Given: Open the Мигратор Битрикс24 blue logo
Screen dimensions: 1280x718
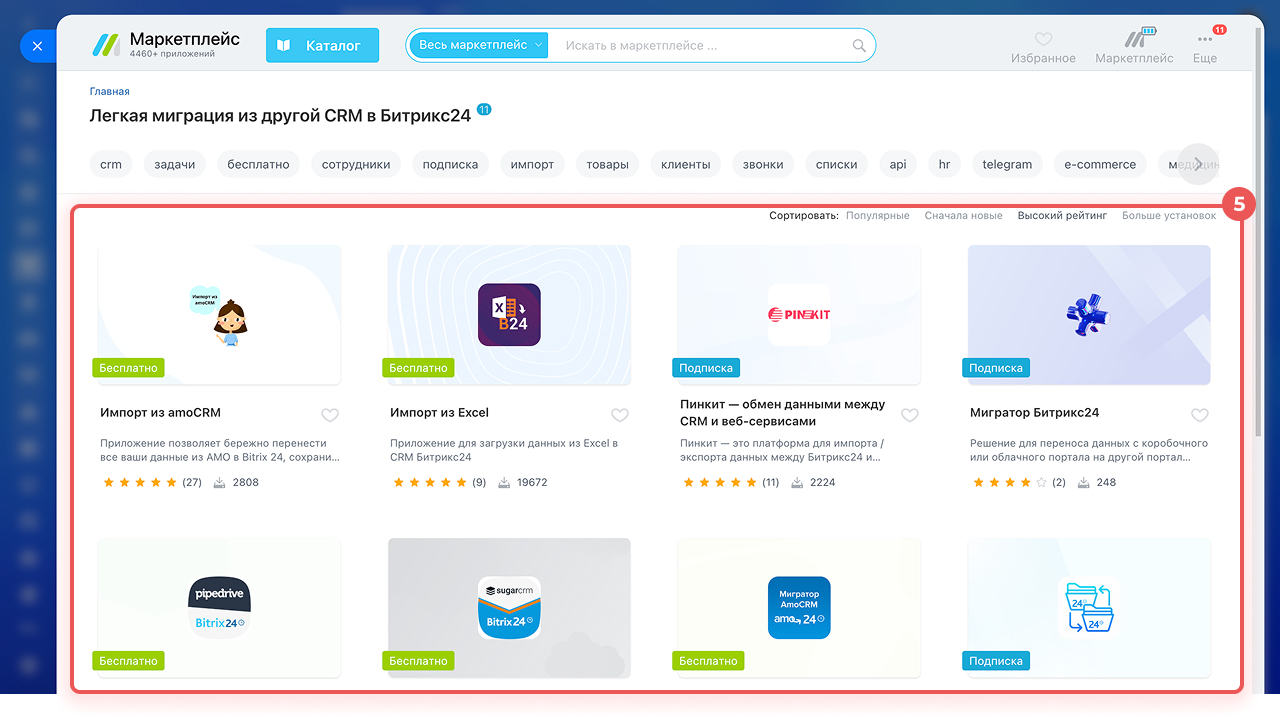Looking at the screenshot, I should (1089, 315).
